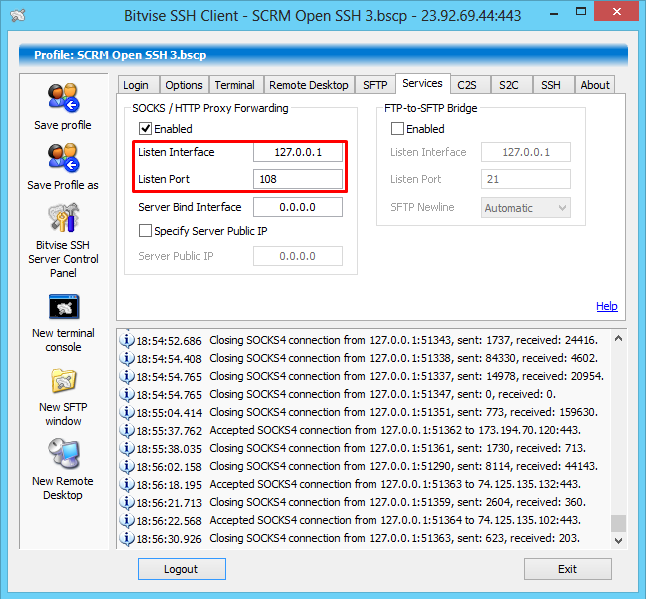Click the Exit button

click(x=568, y=569)
